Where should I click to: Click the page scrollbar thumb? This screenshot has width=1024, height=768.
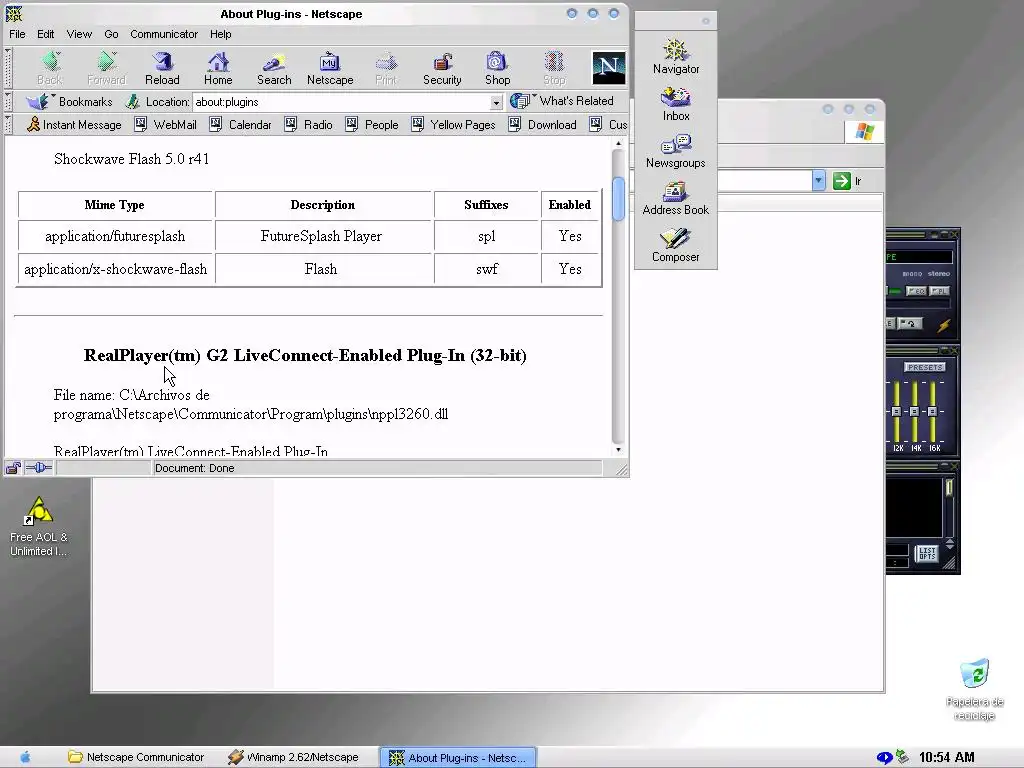[x=618, y=199]
